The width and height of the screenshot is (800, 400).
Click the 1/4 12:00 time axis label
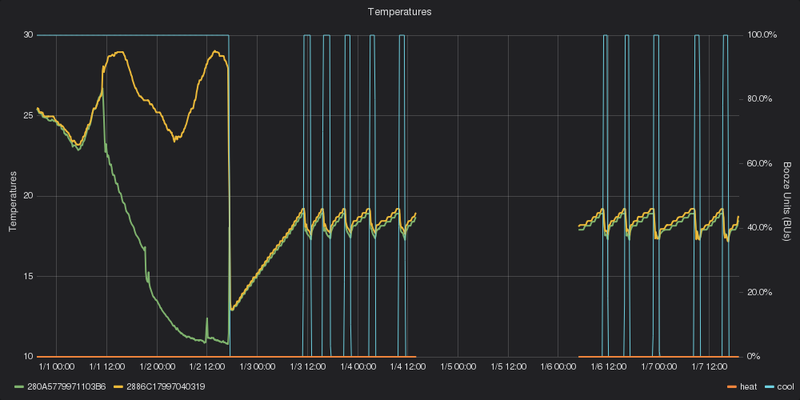coord(408,366)
